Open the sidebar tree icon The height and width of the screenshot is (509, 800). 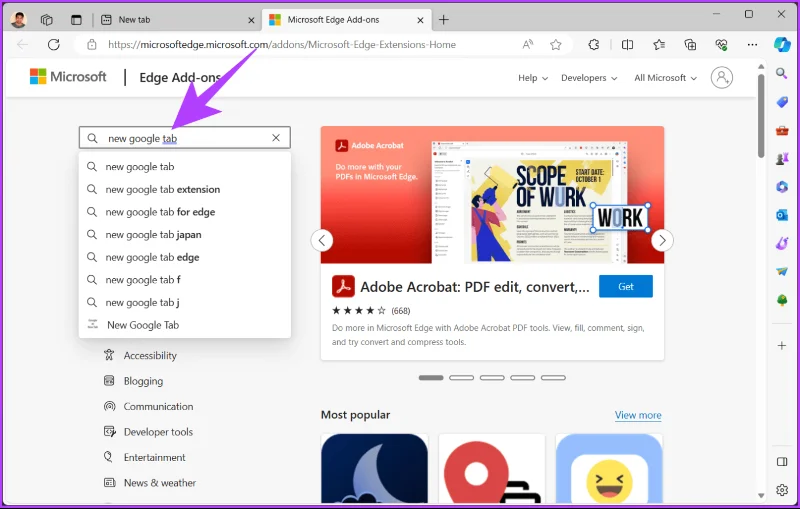[x=782, y=300]
